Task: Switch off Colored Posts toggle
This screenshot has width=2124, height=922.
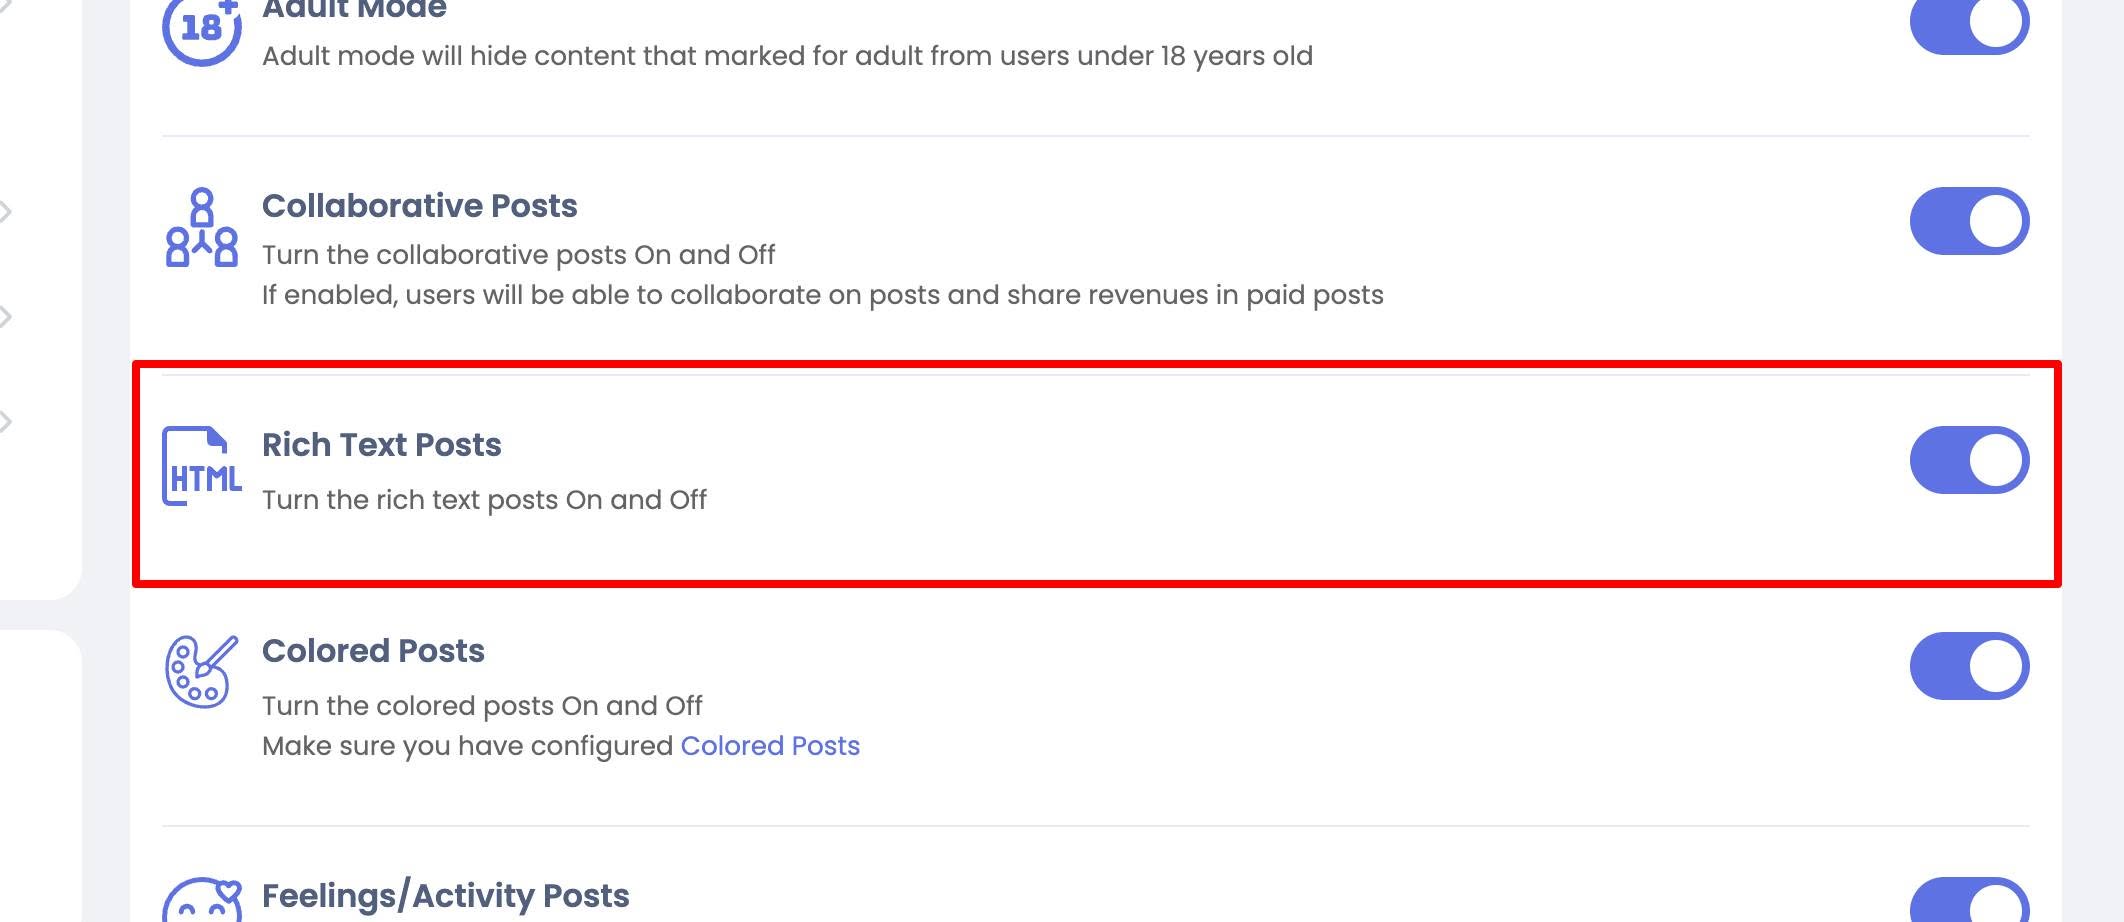Action: pyautogui.click(x=1969, y=666)
